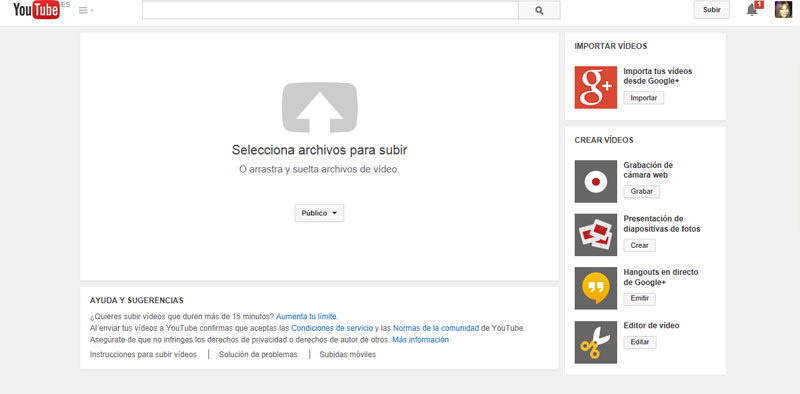Image resolution: width=800 pixels, height=394 pixels.
Task: Click 'Hangouts en directo de Google+' label
Action: coord(661,277)
